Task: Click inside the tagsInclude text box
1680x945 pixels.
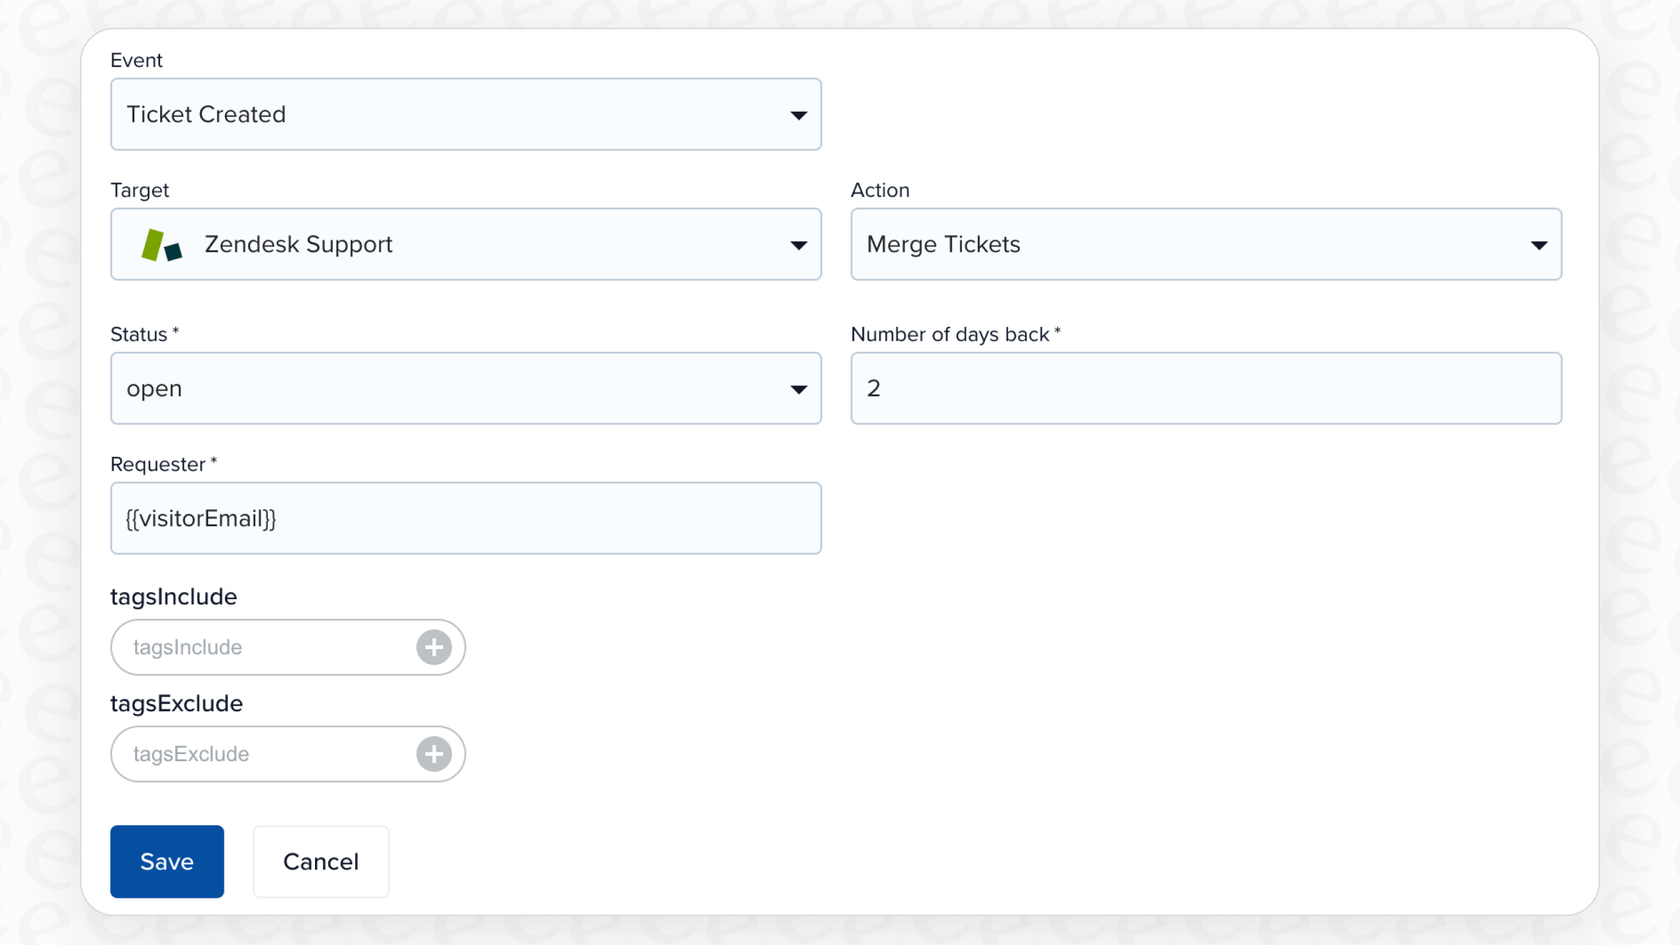Action: tap(250, 647)
